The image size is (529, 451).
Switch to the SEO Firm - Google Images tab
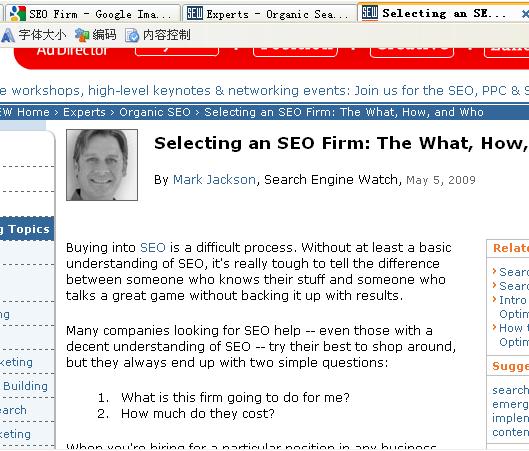pos(91,14)
